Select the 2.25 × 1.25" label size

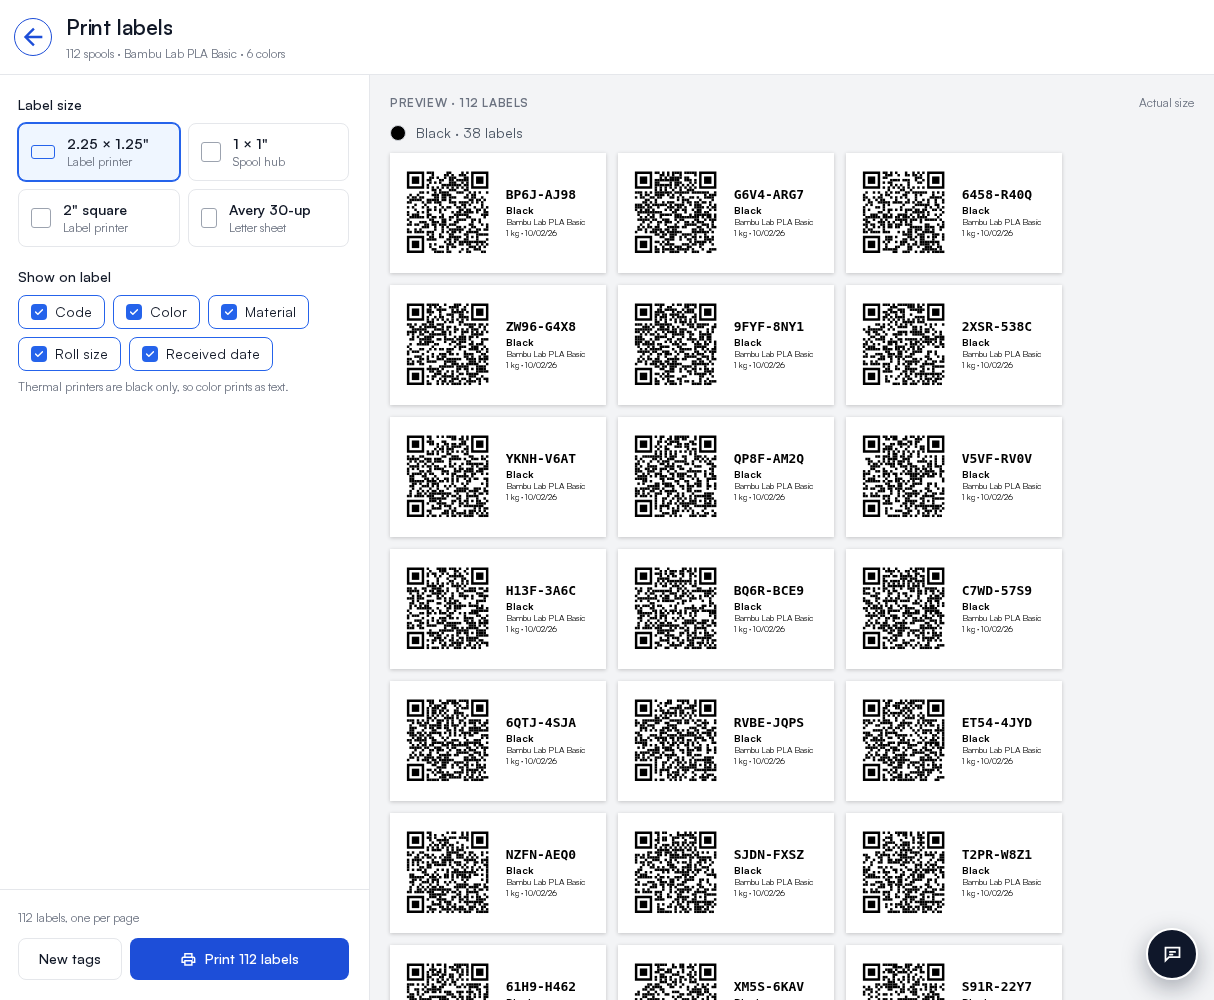(99, 152)
